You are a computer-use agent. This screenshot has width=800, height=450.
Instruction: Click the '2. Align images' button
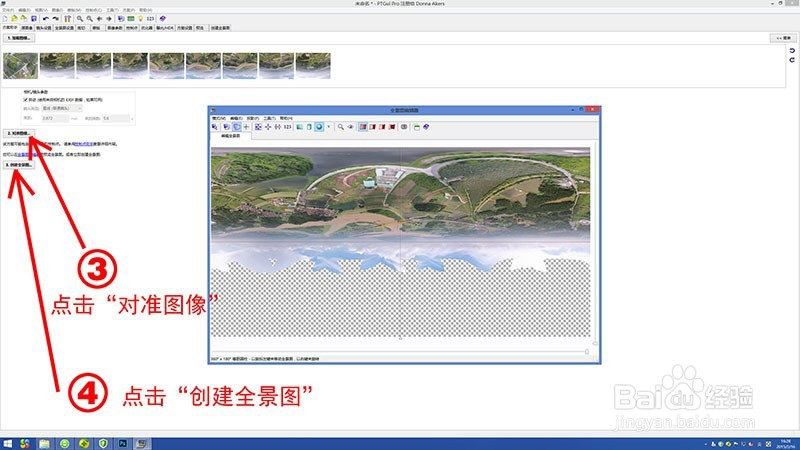(x=19, y=133)
